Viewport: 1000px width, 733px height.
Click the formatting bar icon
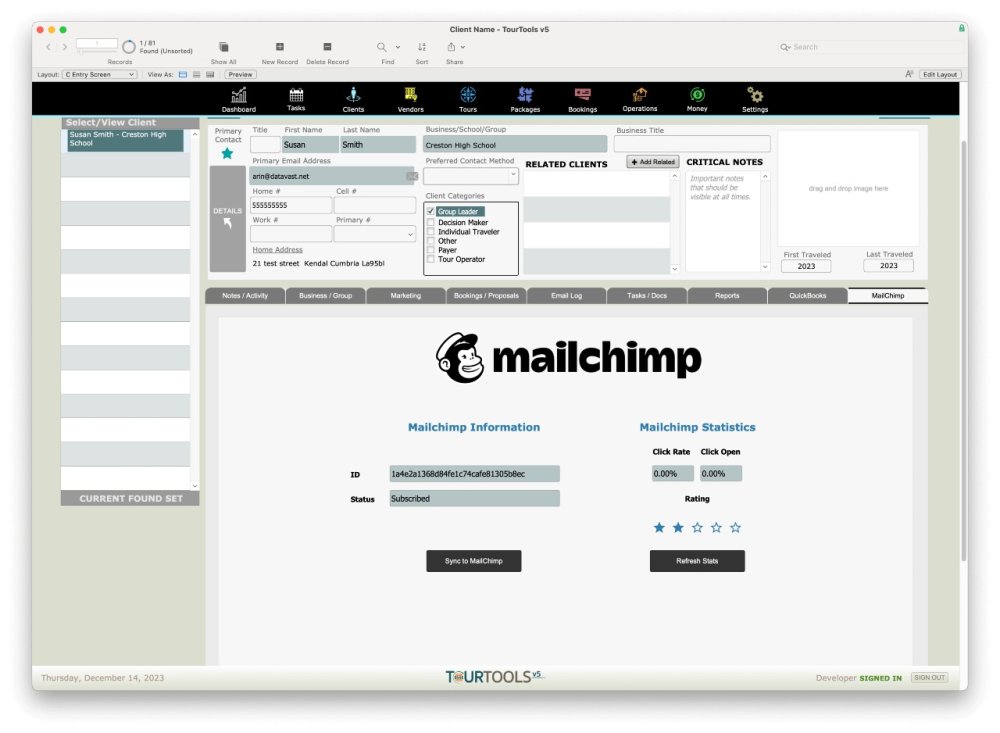(x=909, y=75)
